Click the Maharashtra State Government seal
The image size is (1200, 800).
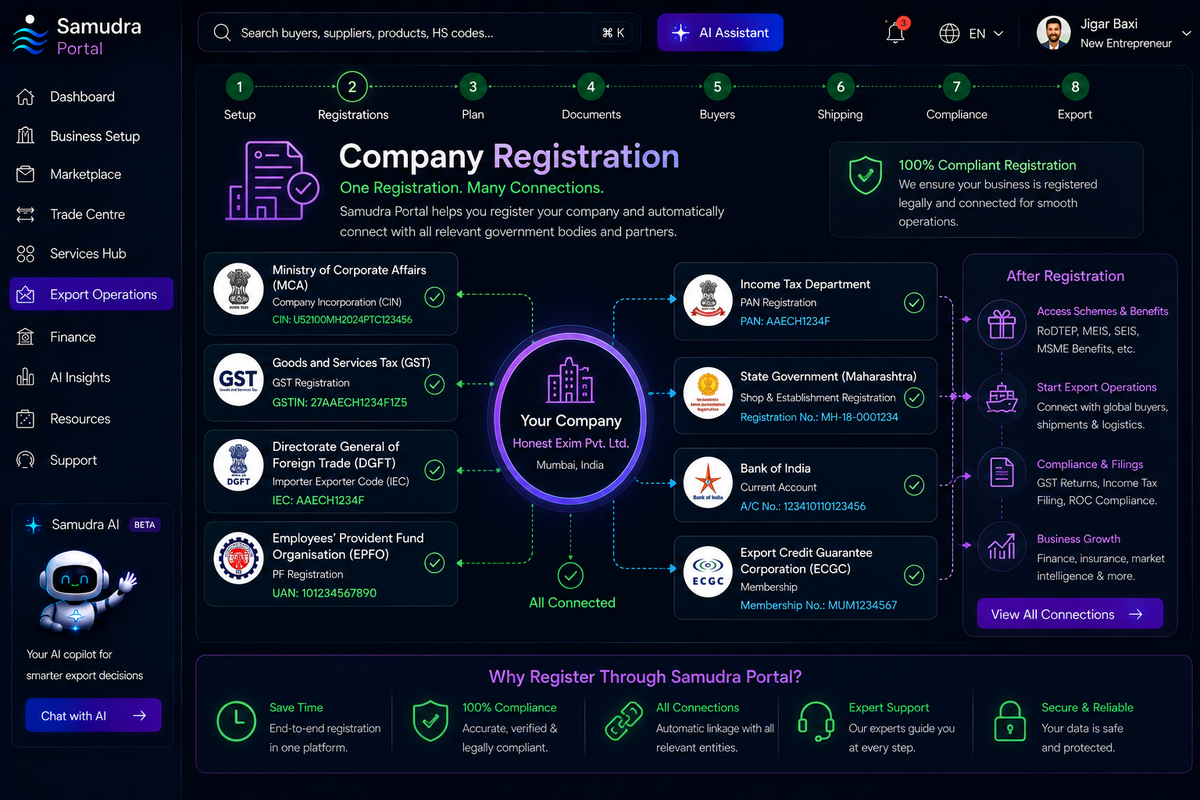pyautogui.click(x=708, y=393)
